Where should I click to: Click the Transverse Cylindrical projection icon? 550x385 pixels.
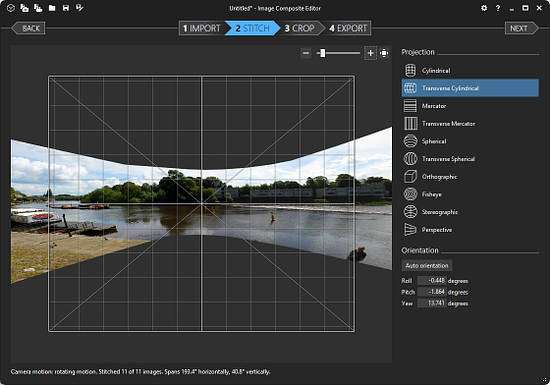(410, 88)
